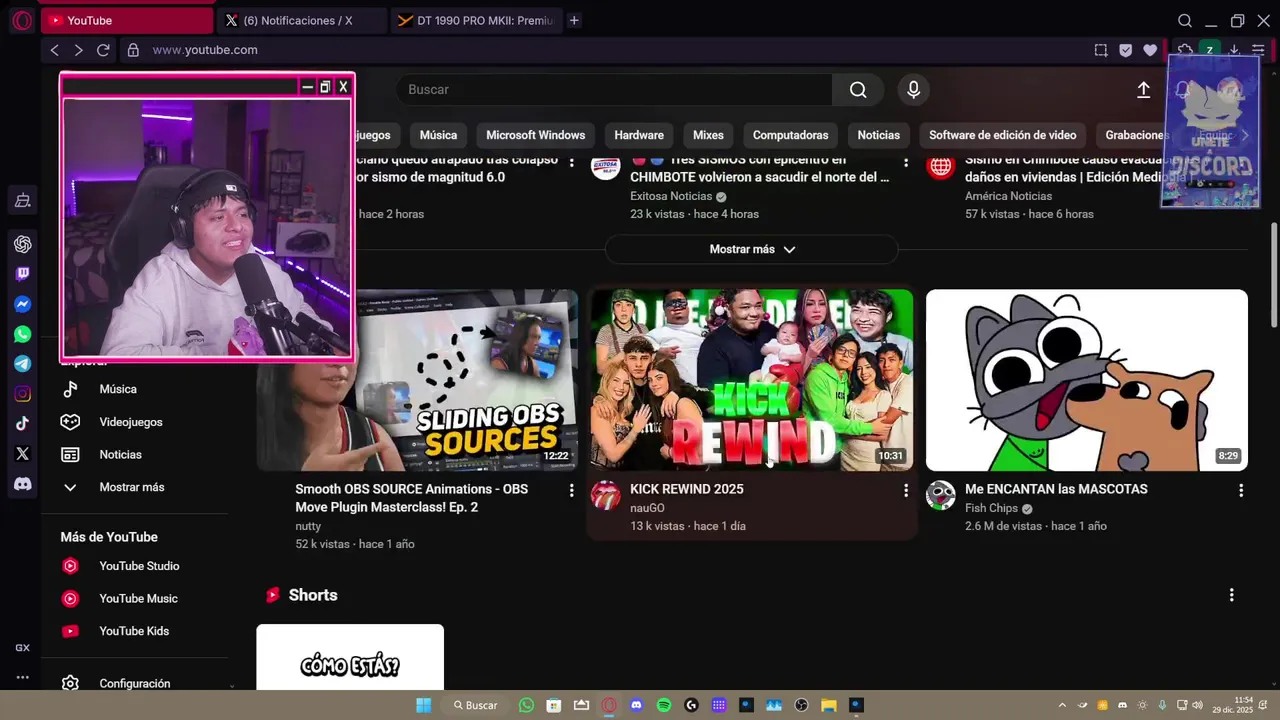Open Configuración in sidebar
1280x720 pixels.
[x=134, y=683]
